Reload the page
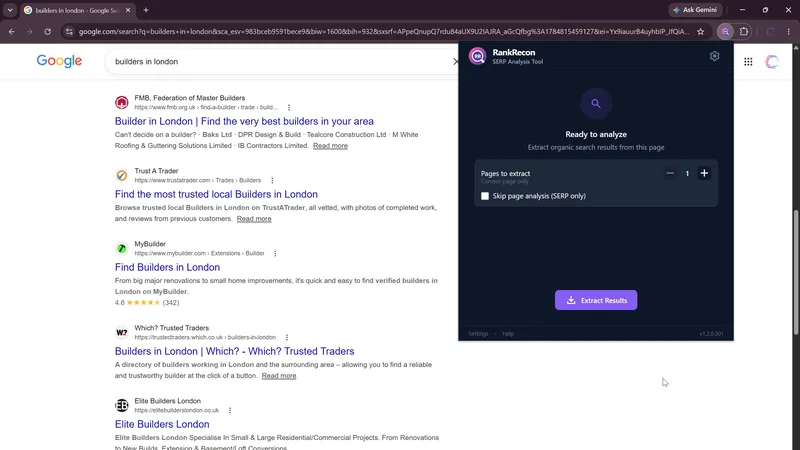Image resolution: width=800 pixels, height=450 pixels. 47,32
